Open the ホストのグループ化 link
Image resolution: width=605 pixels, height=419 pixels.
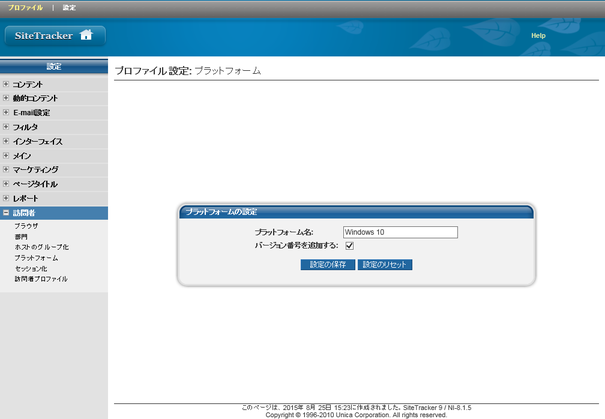pos(42,247)
